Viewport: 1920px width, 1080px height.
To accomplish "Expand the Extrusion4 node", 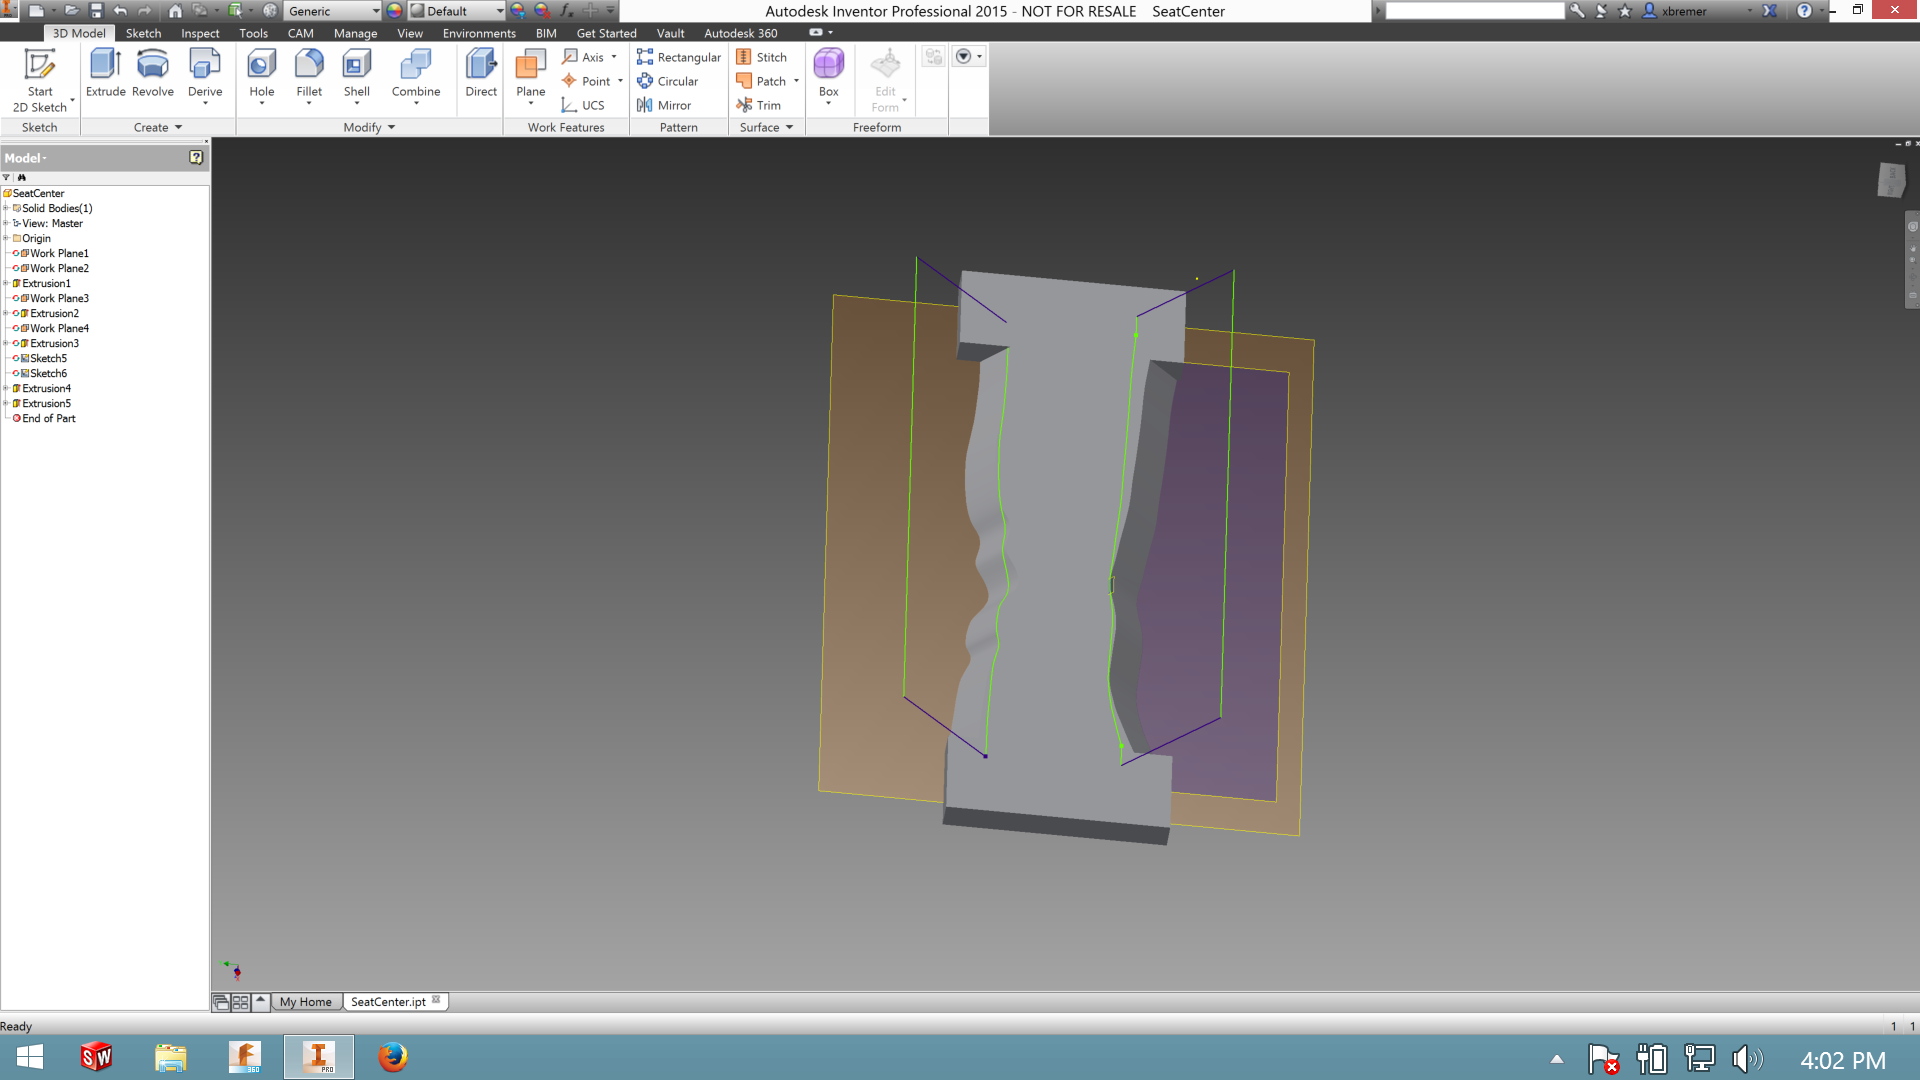I will pyautogui.click(x=6, y=388).
